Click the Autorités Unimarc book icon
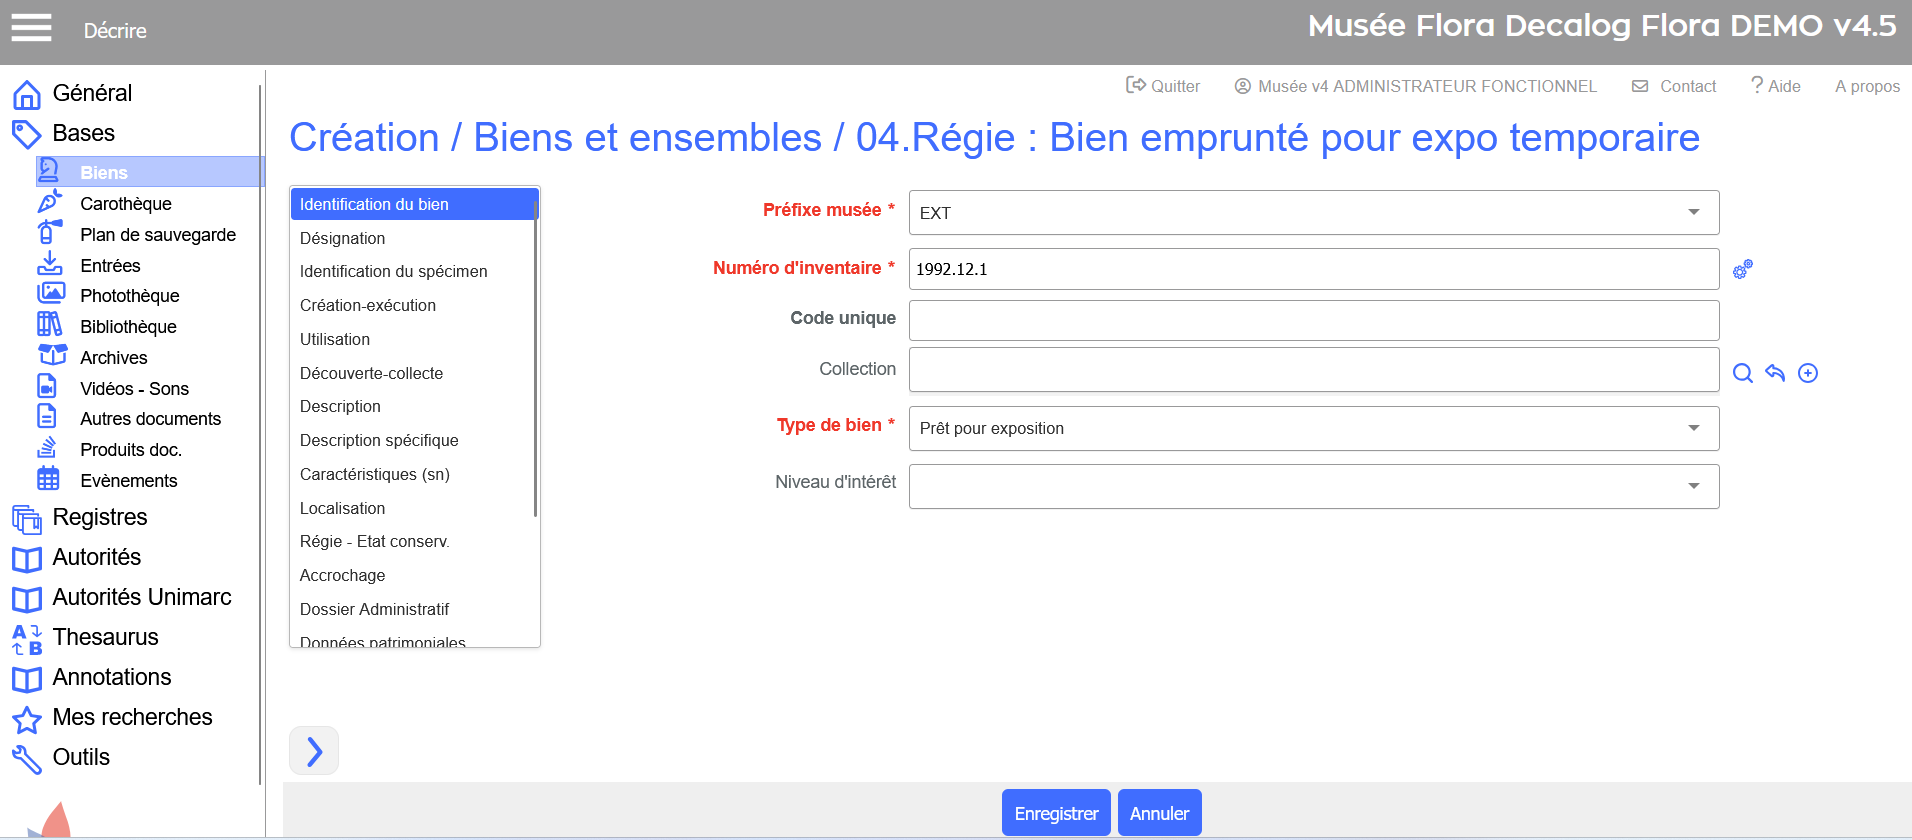Viewport: 1912px width, 840px height. coord(27,599)
